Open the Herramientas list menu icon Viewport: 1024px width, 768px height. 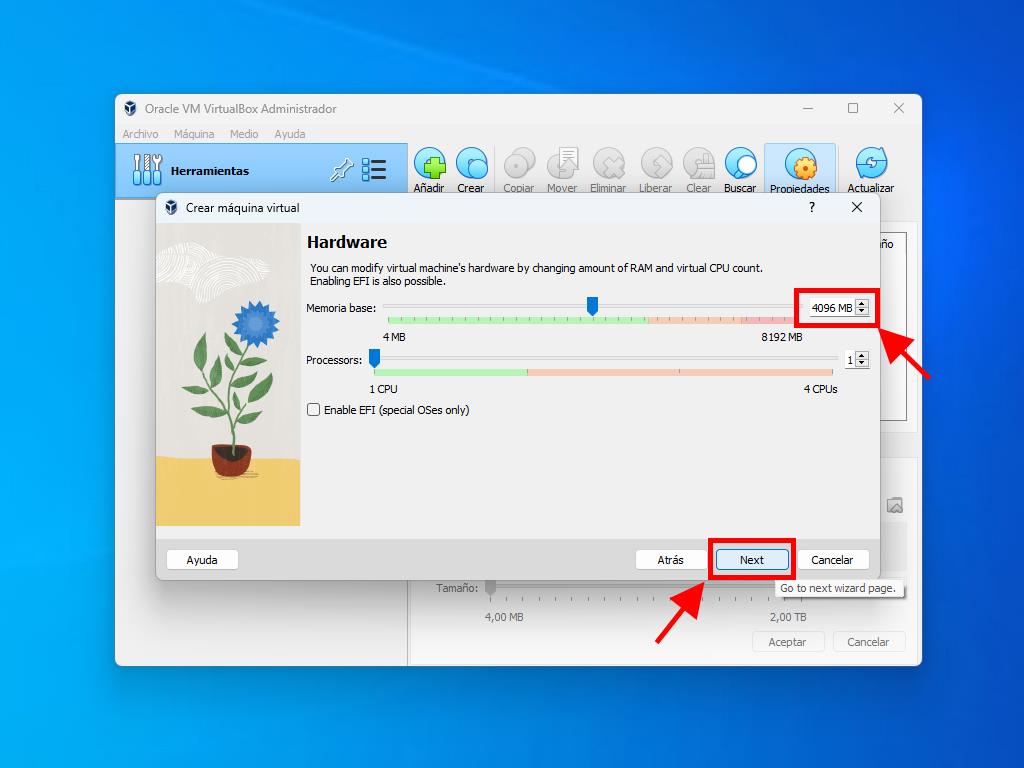(x=374, y=170)
